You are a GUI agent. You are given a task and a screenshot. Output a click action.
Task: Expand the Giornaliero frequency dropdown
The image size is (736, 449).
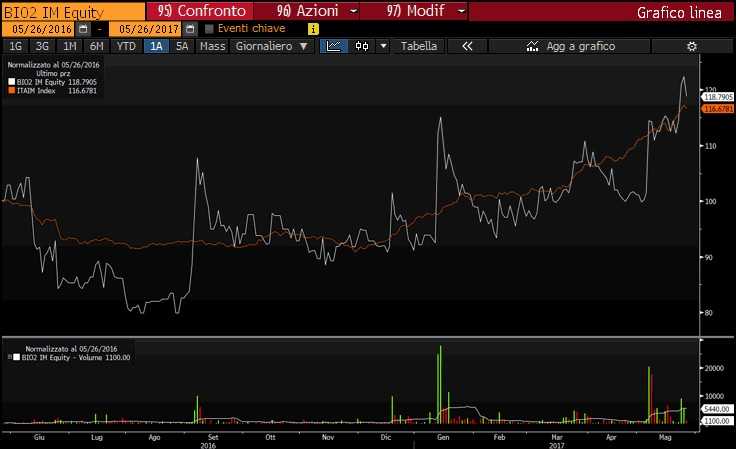click(x=271, y=46)
